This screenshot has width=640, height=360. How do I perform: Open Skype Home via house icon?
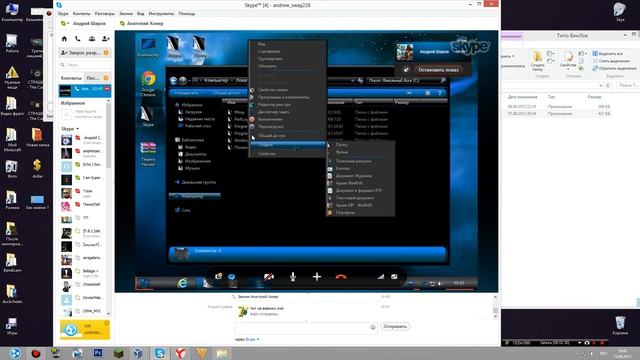tap(64, 39)
